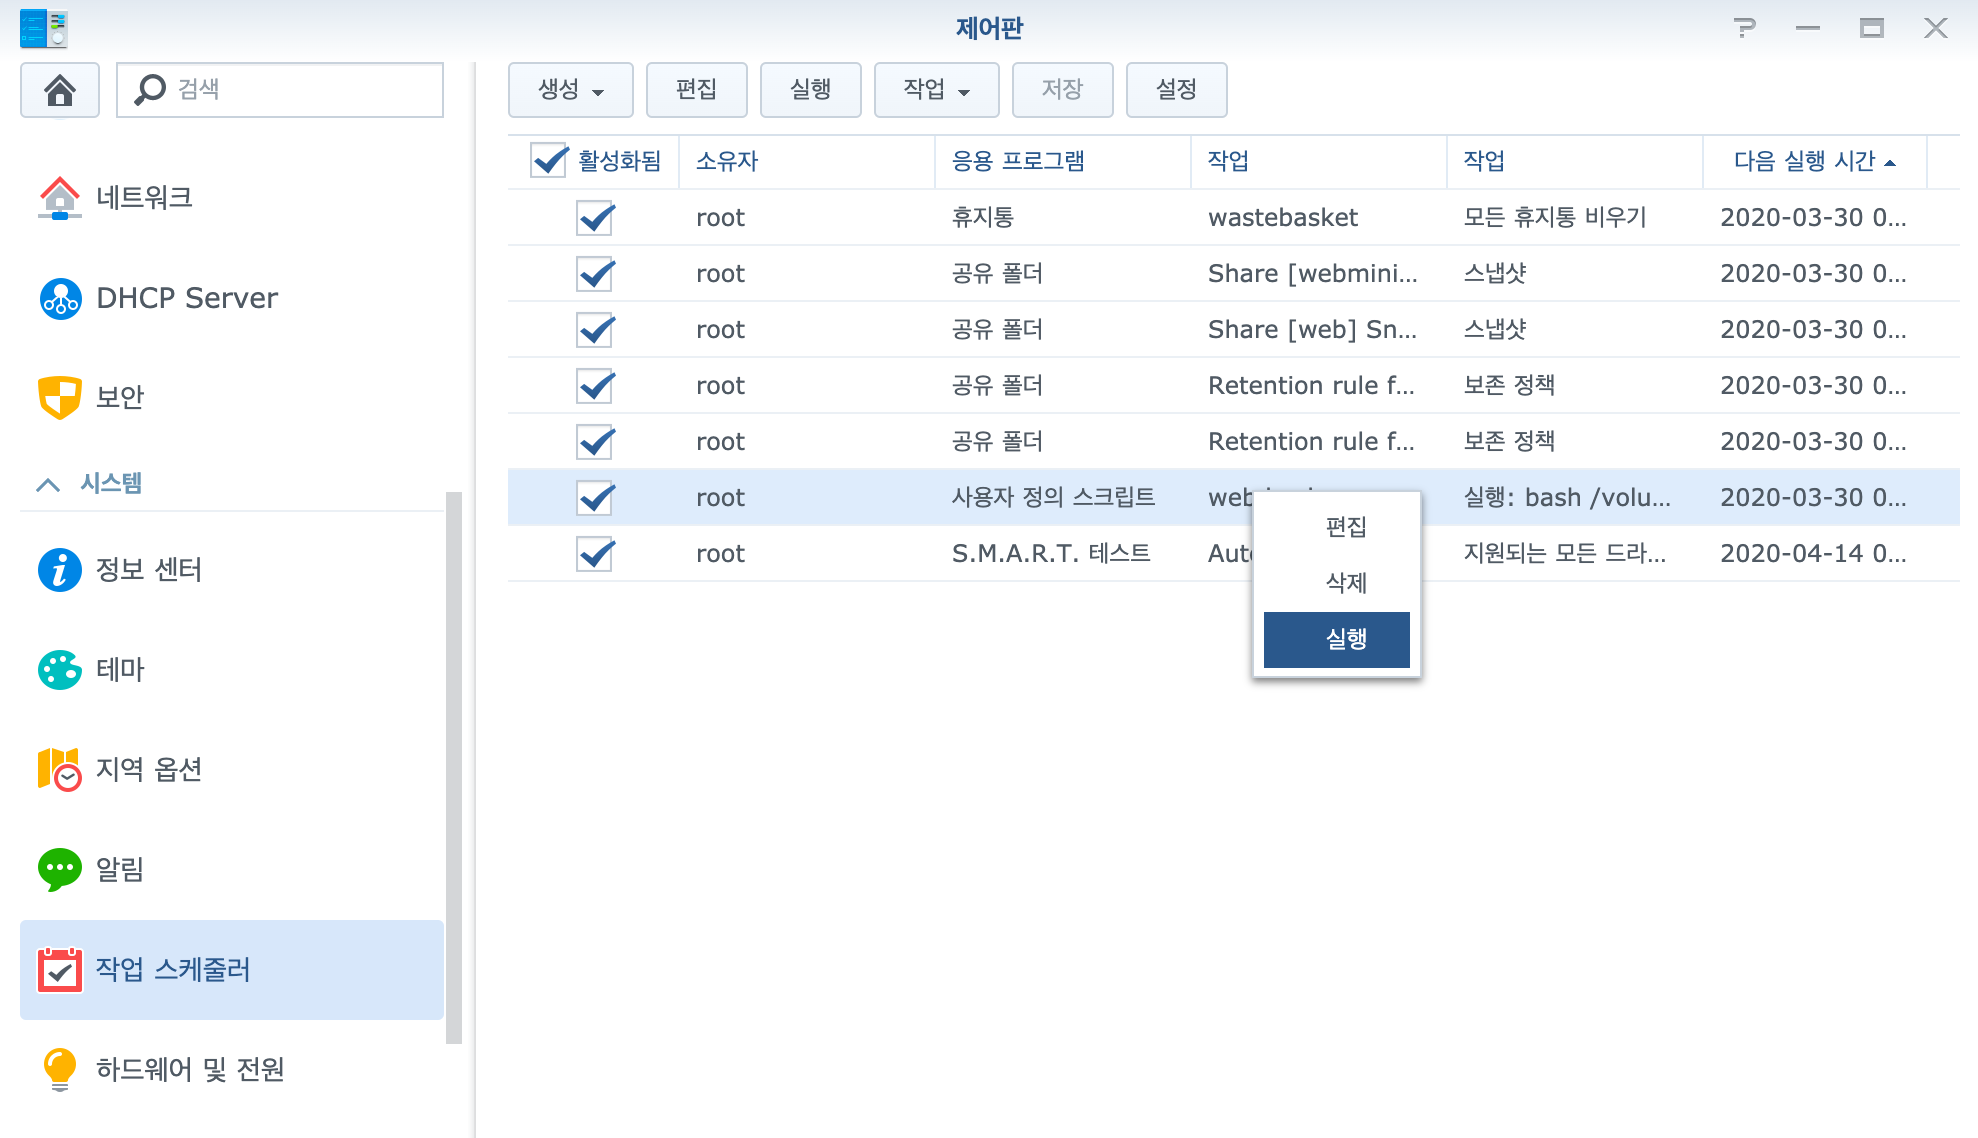Open the 작업 dropdown in toolbar
Viewport: 1978px width, 1138px height.
pos(936,90)
